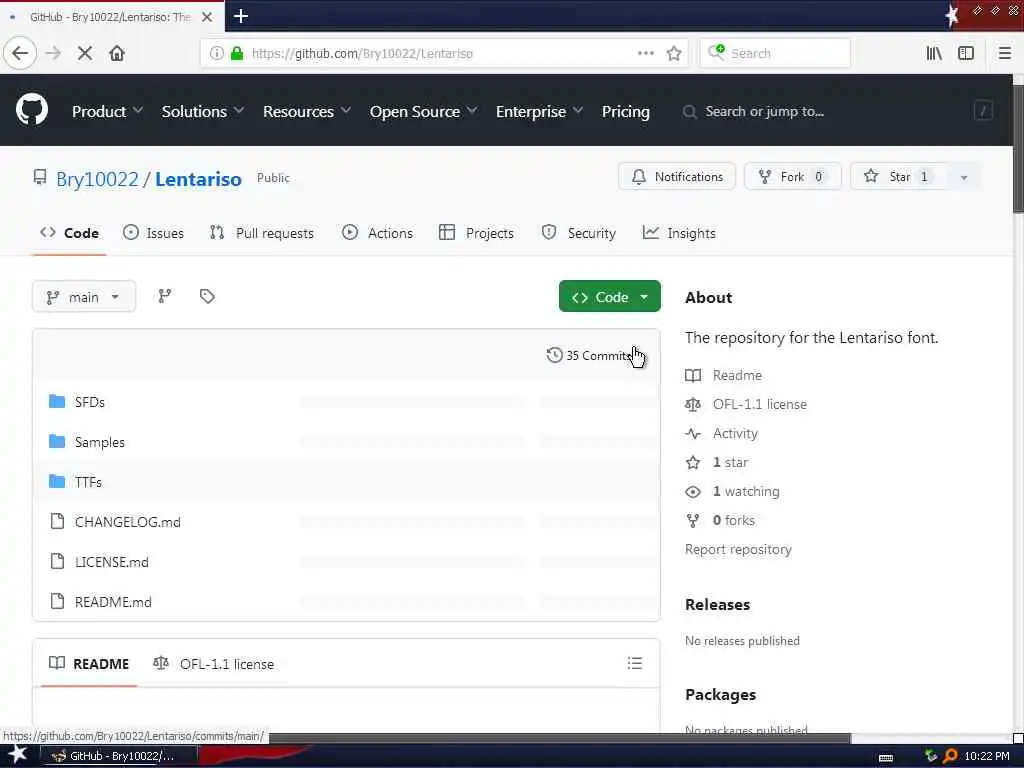View the 35 Commits history
This screenshot has height=768, width=1024.
(591, 355)
